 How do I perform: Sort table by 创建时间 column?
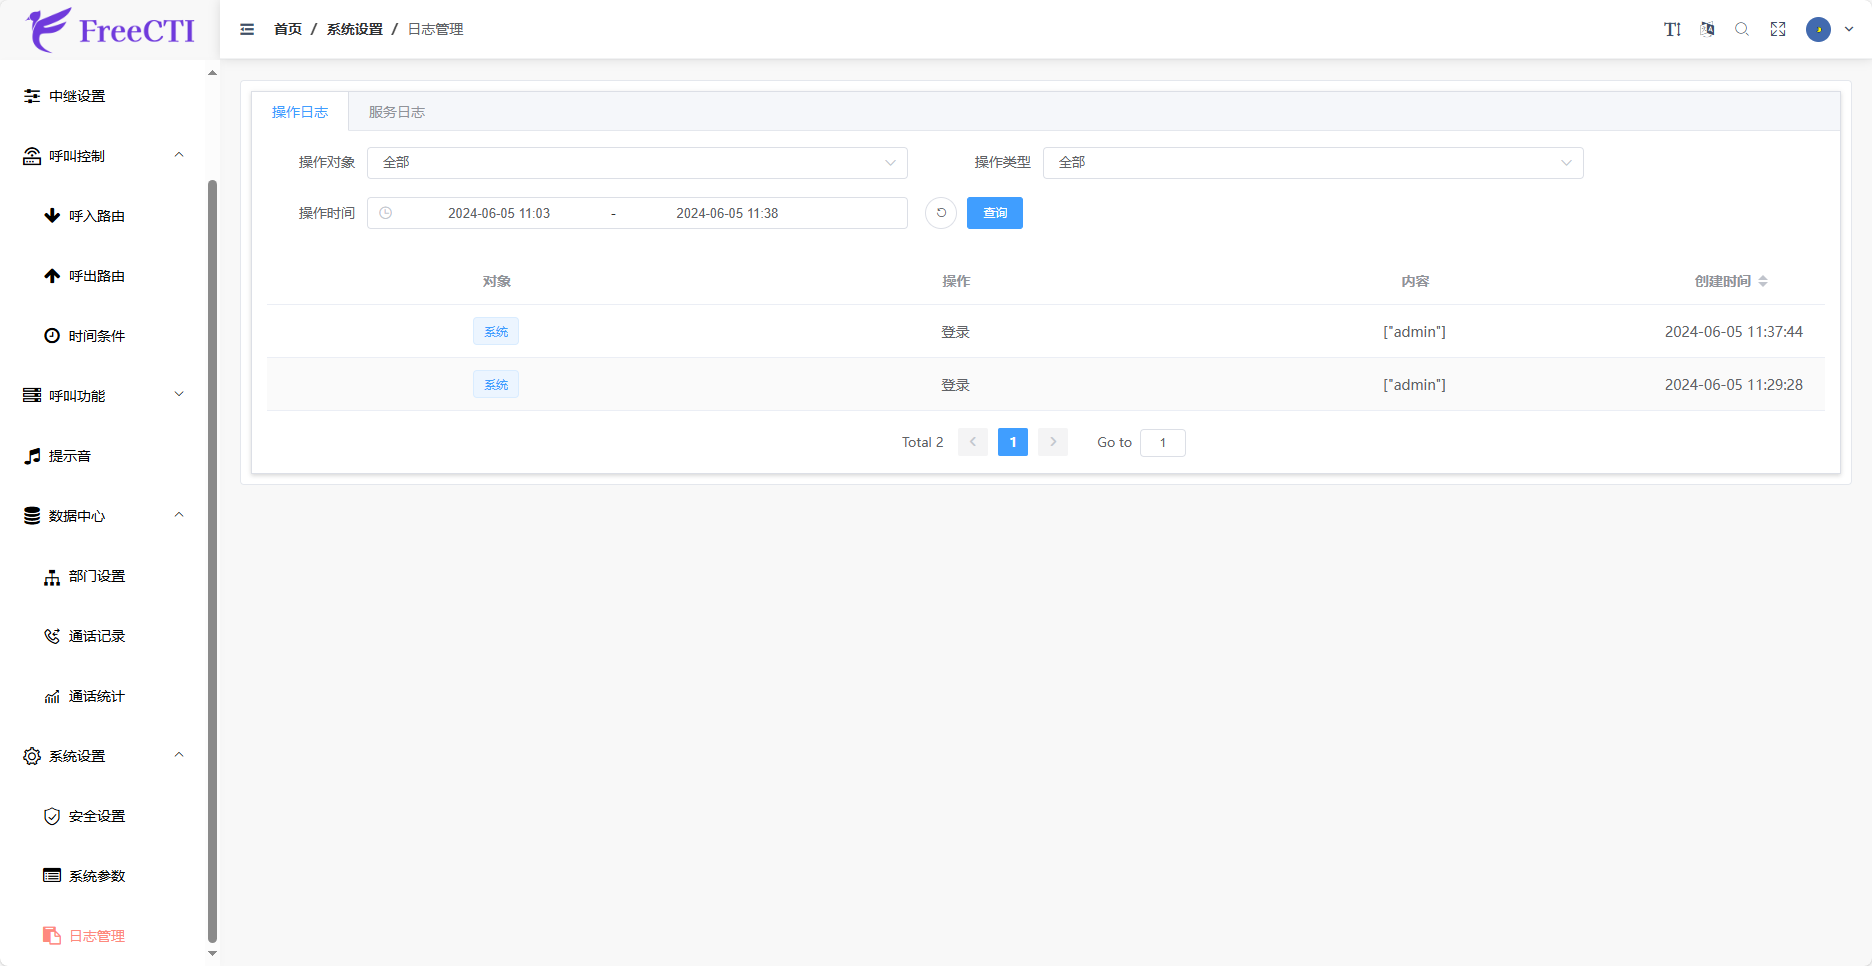point(1762,282)
